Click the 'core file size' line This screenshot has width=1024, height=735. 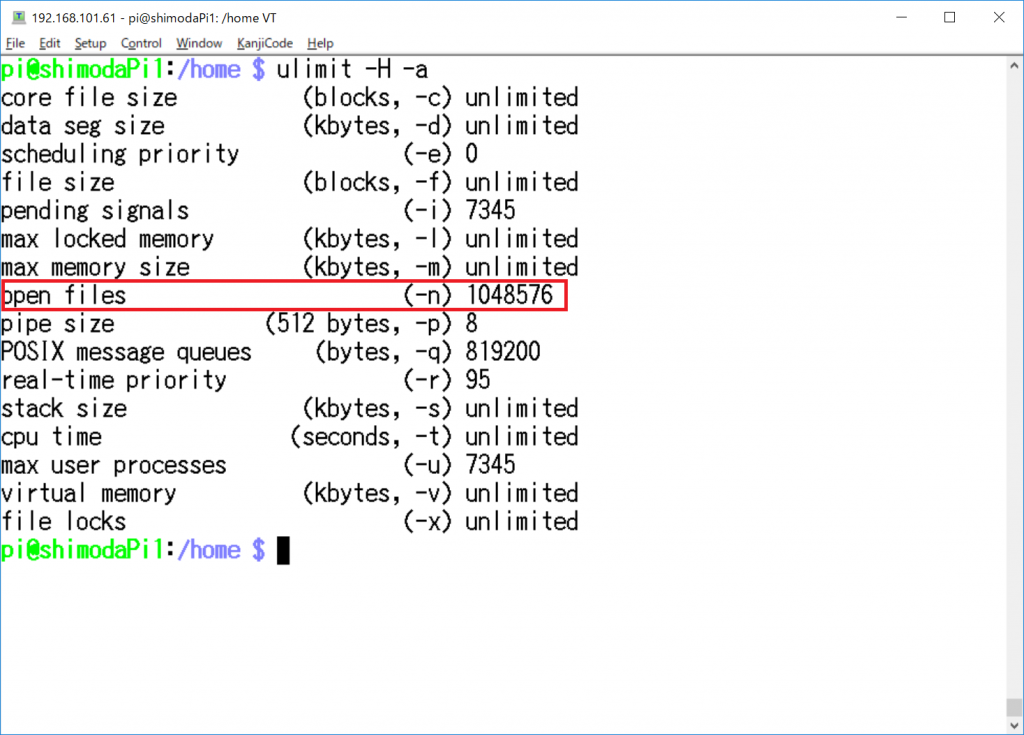(290, 98)
